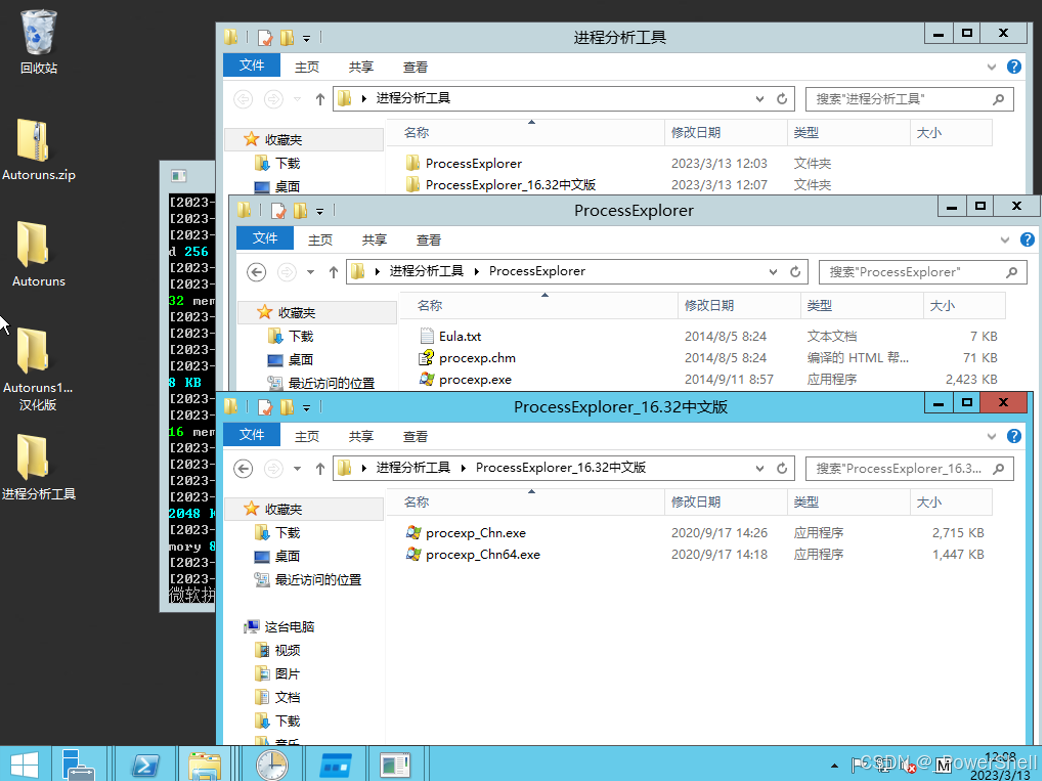This screenshot has width=1042, height=781.
Task: Refresh the ProcessExplorer_16.32中文版 address bar
Action: (x=782, y=468)
